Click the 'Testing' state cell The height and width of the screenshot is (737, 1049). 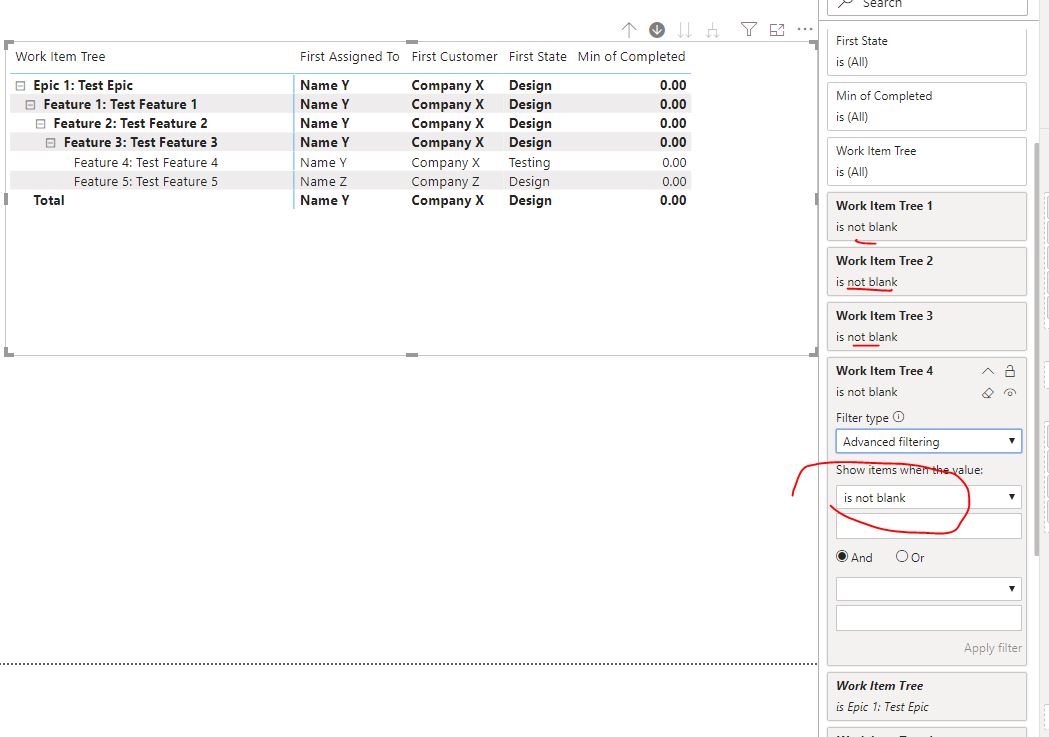529,163
